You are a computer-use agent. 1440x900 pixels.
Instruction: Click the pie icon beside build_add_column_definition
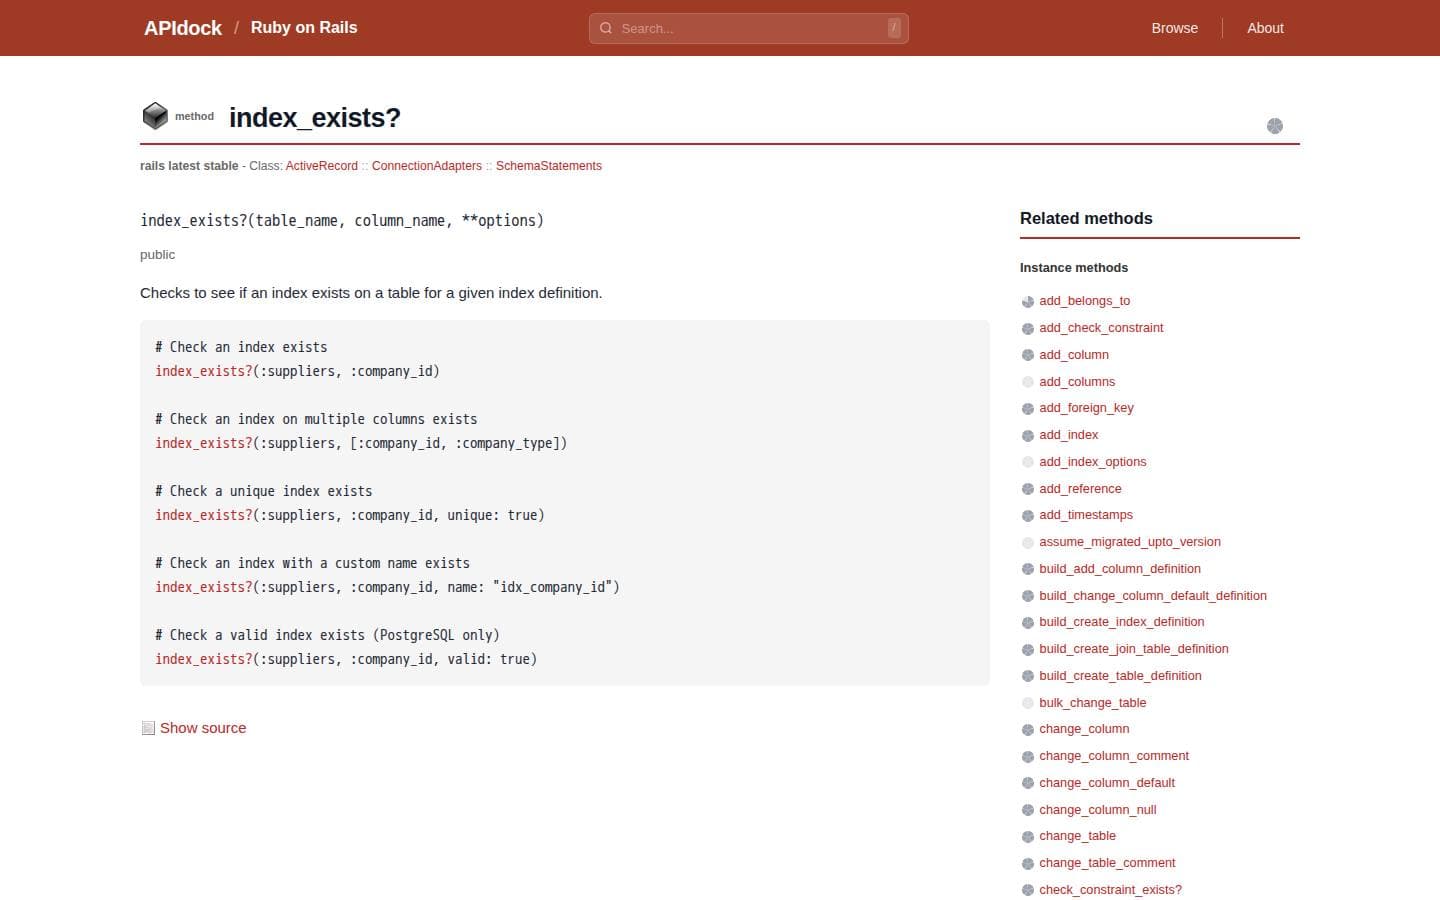1028,569
